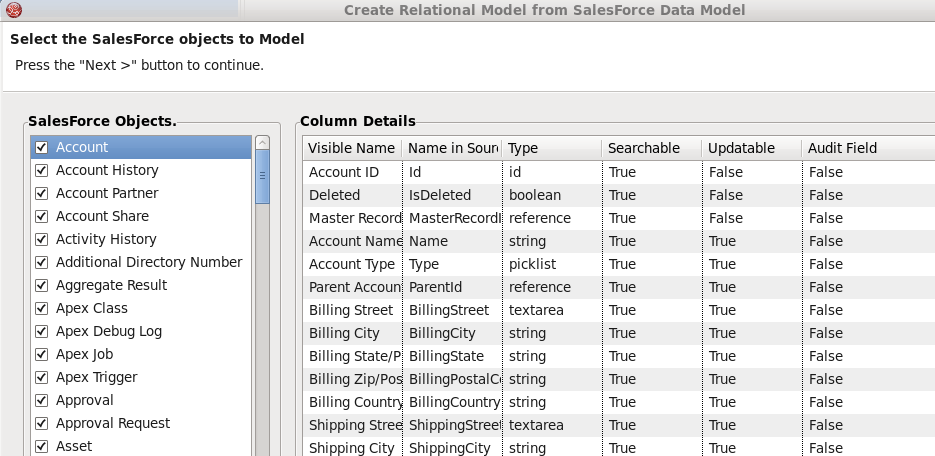Screen dimensions: 935x456
Task: Click the ParentId source name cell
Action: point(453,287)
